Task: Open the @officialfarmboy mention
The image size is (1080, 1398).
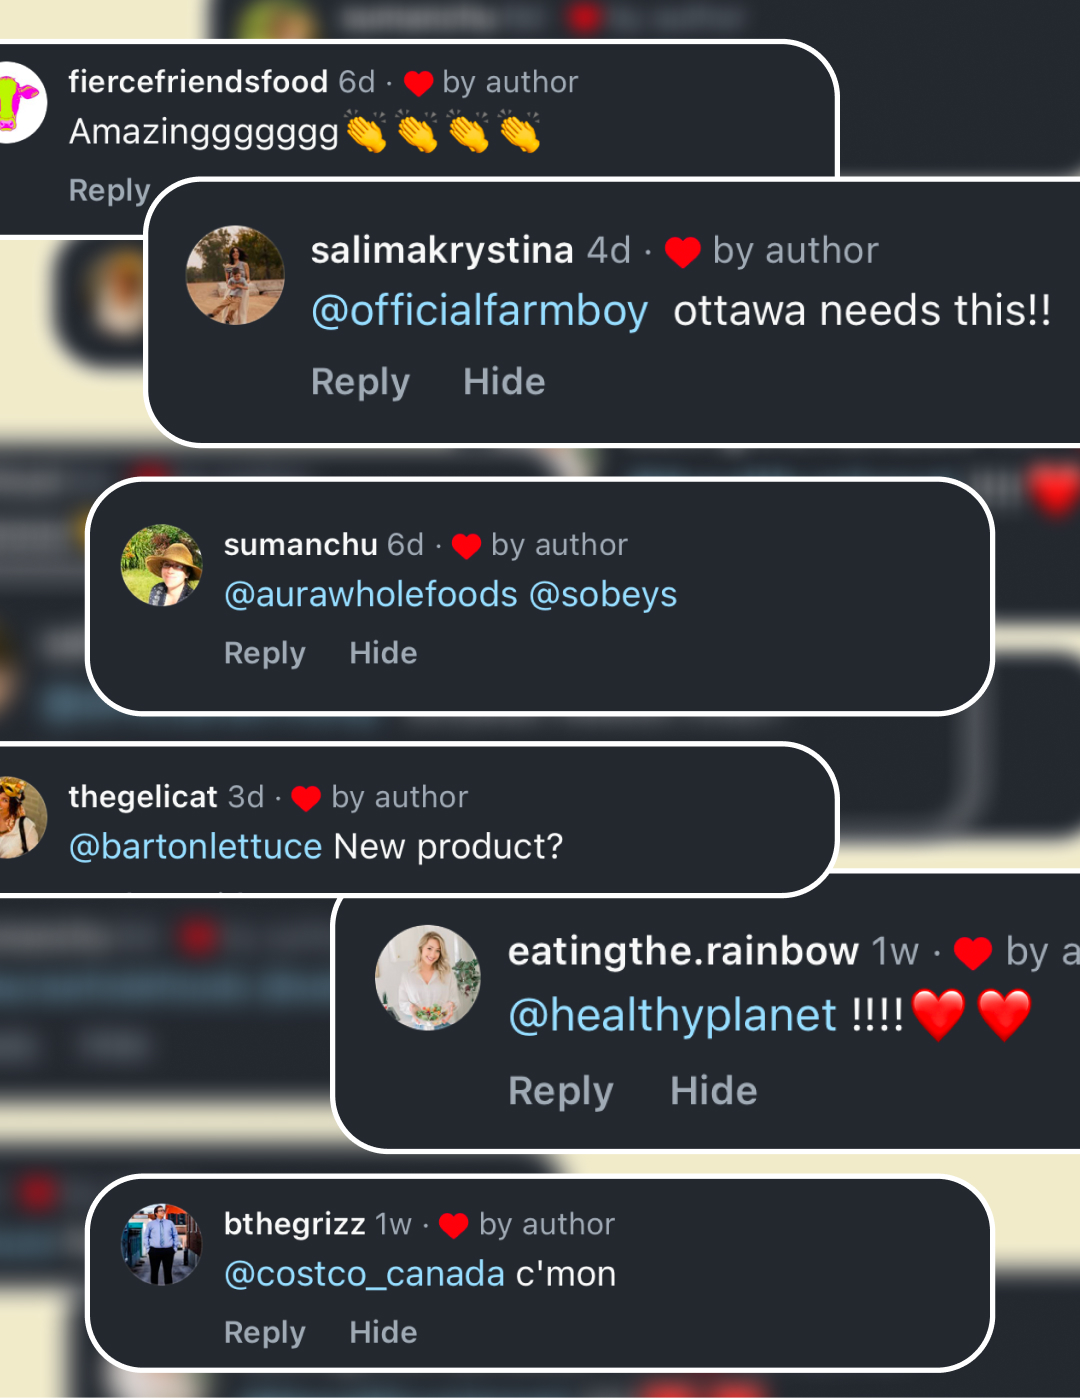Action: tap(480, 311)
